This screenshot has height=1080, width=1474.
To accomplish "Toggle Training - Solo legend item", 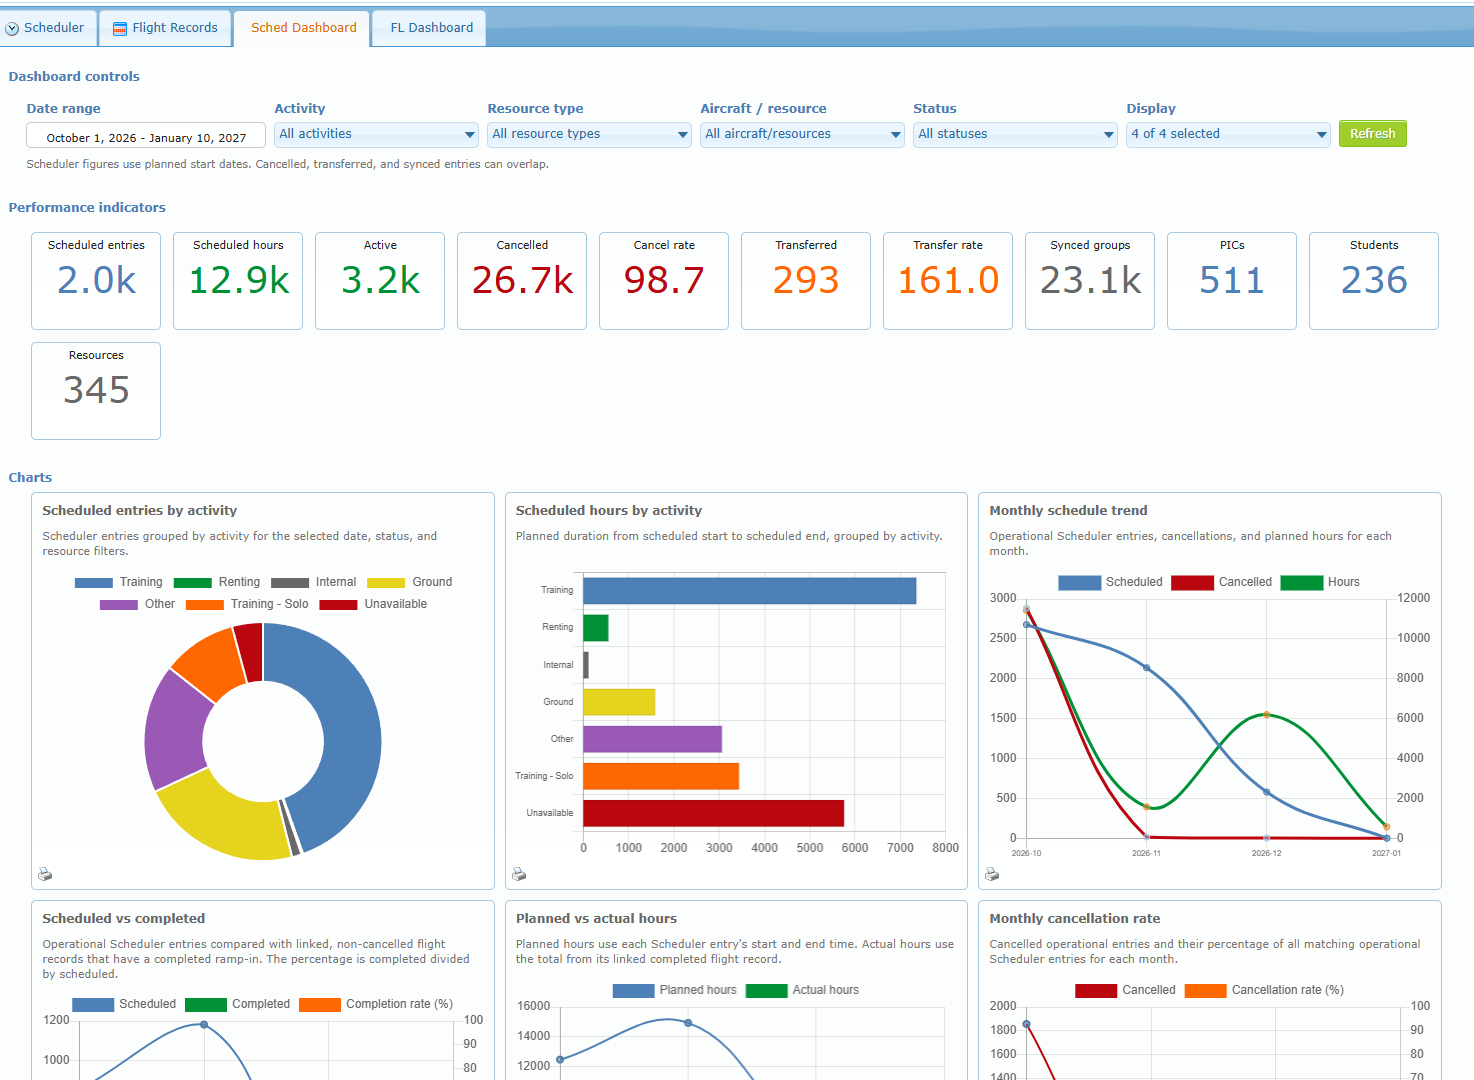I will [x=247, y=604].
